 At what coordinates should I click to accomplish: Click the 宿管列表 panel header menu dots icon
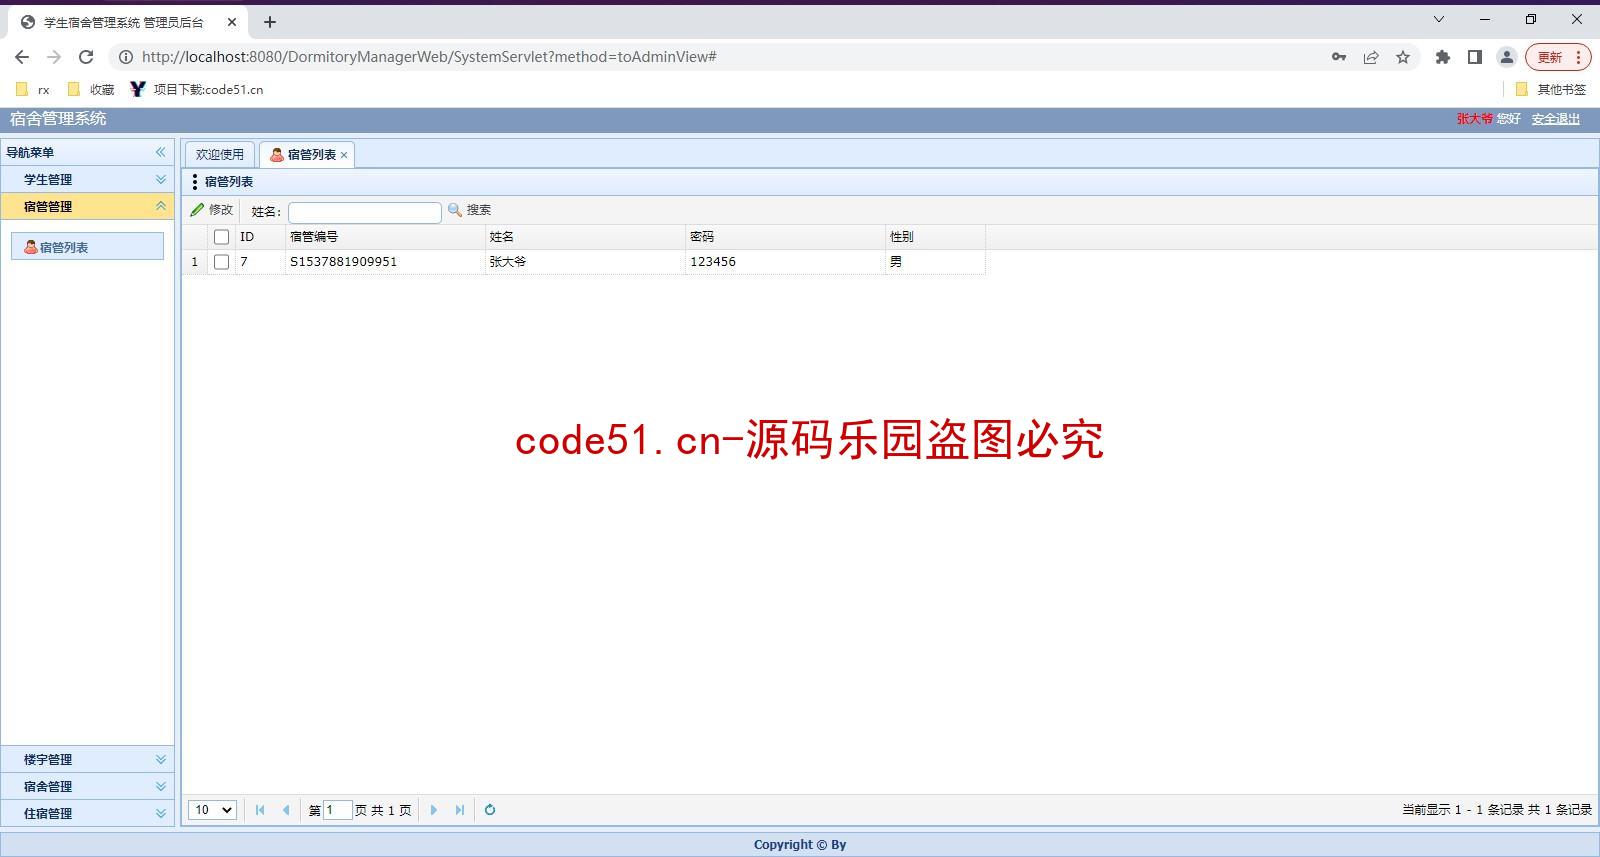195,182
